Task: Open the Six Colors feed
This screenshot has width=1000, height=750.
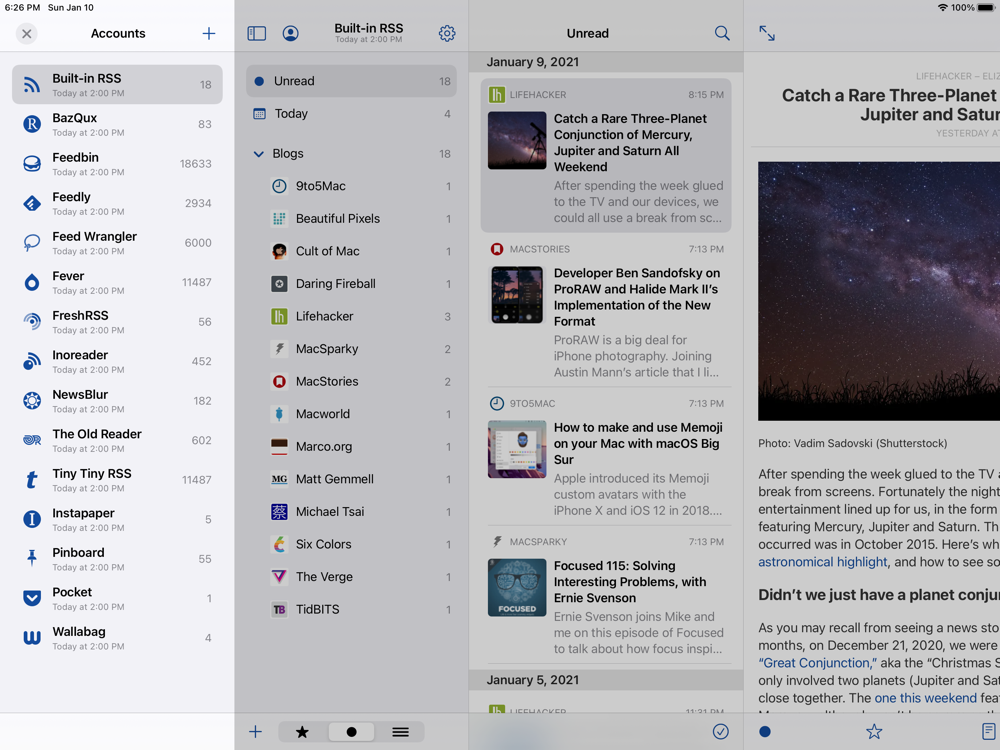Action: (351, 544)
